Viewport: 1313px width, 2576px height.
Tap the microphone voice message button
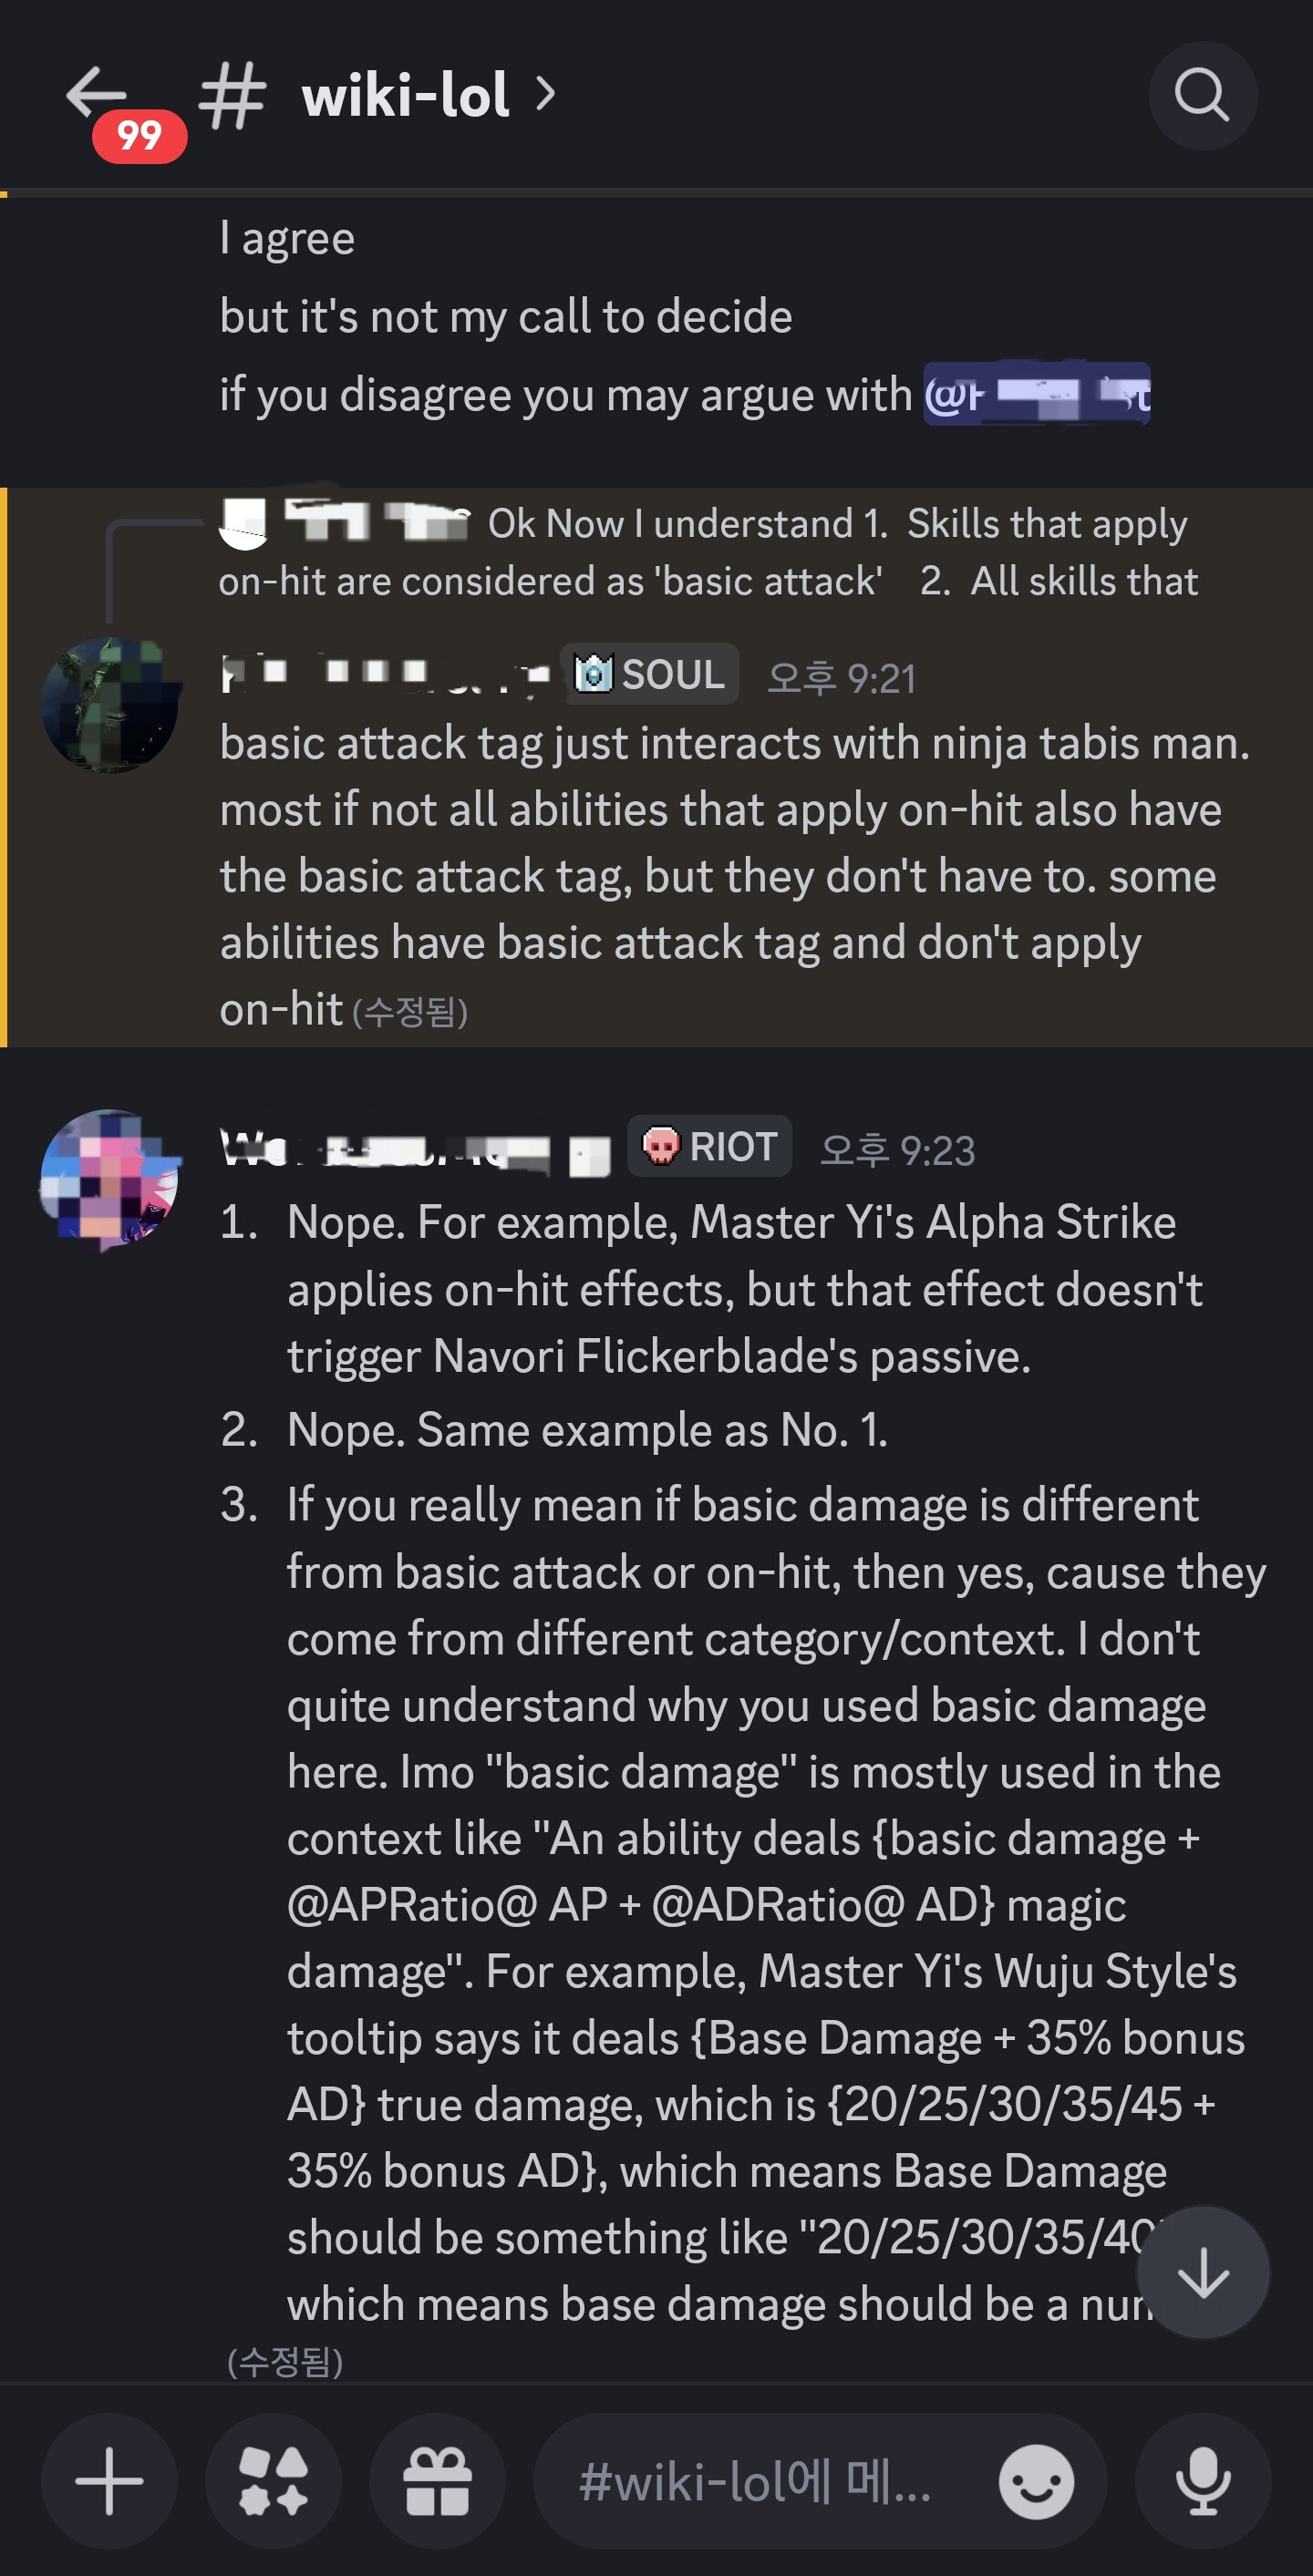[1202, 2481]
